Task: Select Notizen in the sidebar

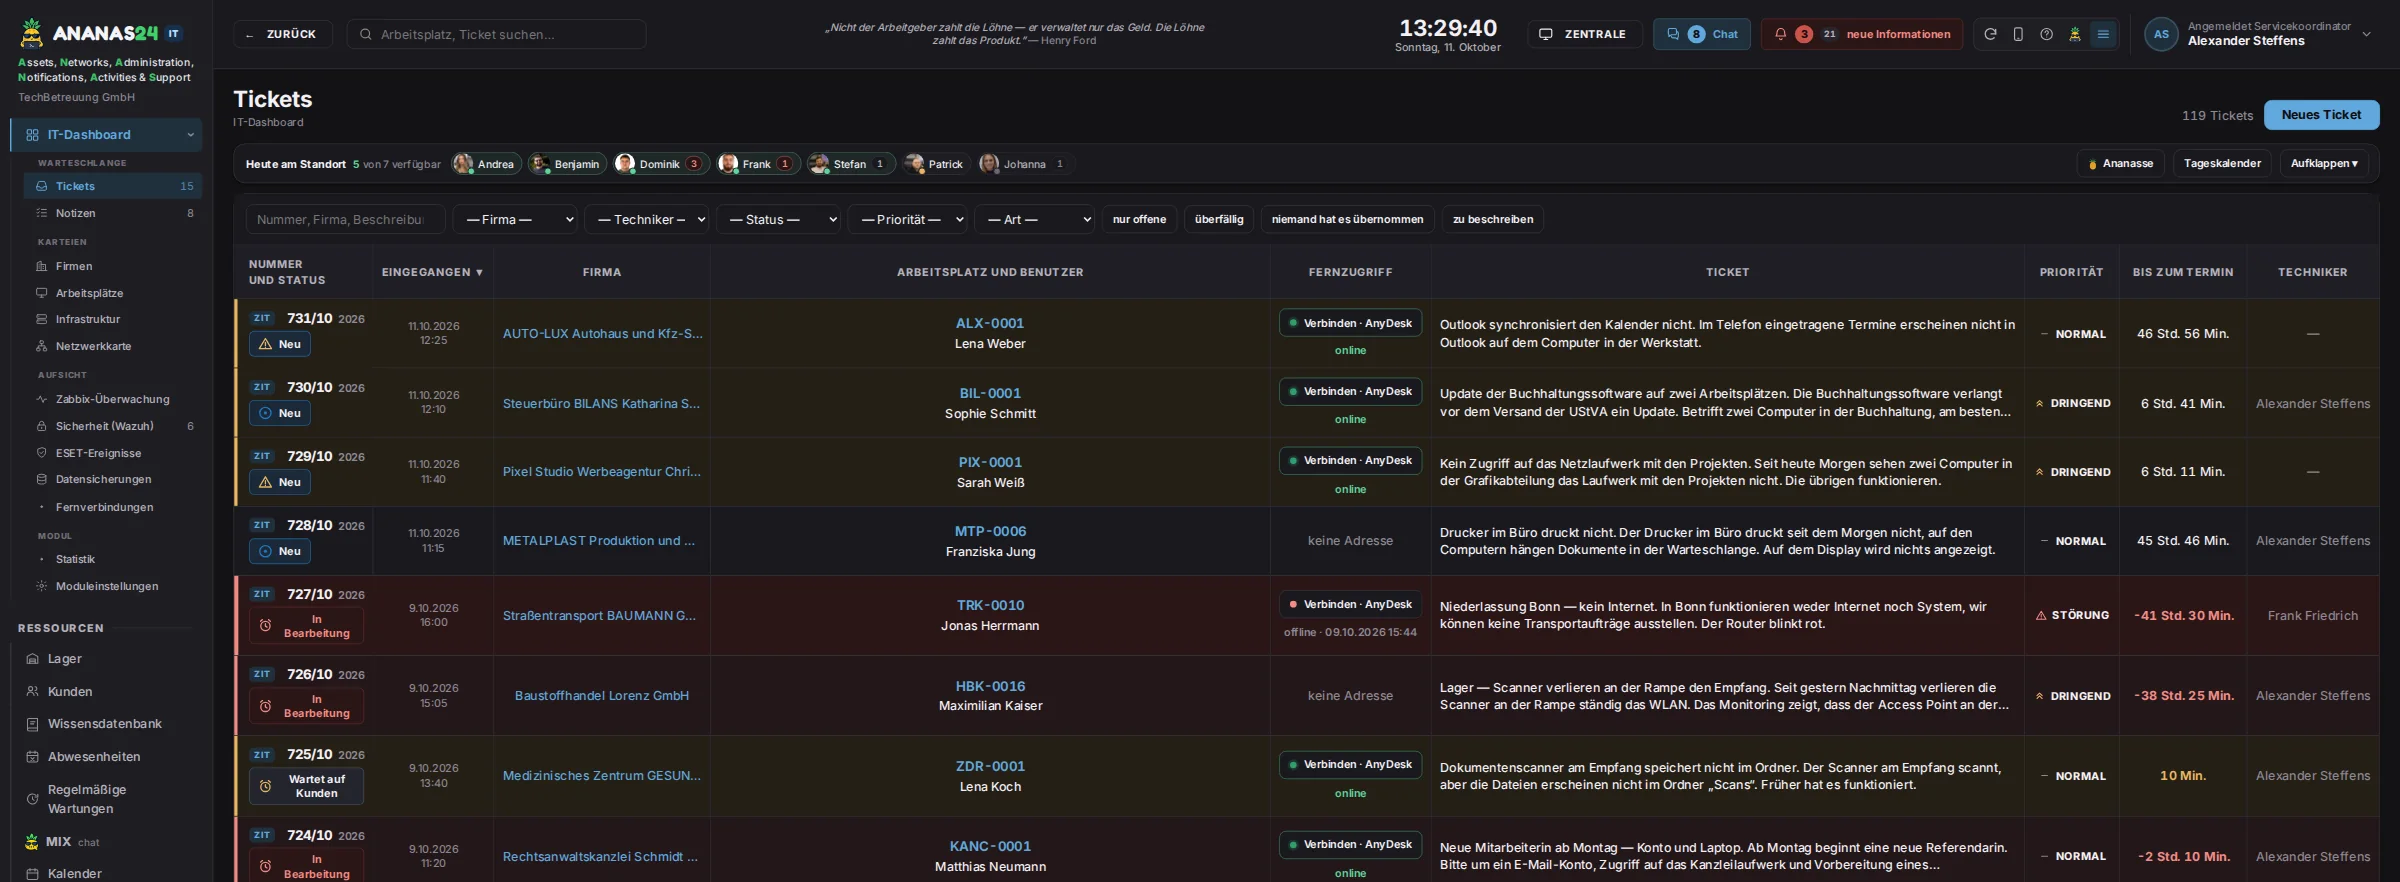Action: coord(113,213)
